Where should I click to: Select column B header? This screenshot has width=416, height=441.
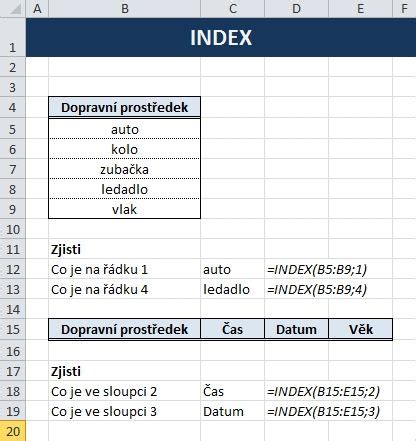click(125, 9)
